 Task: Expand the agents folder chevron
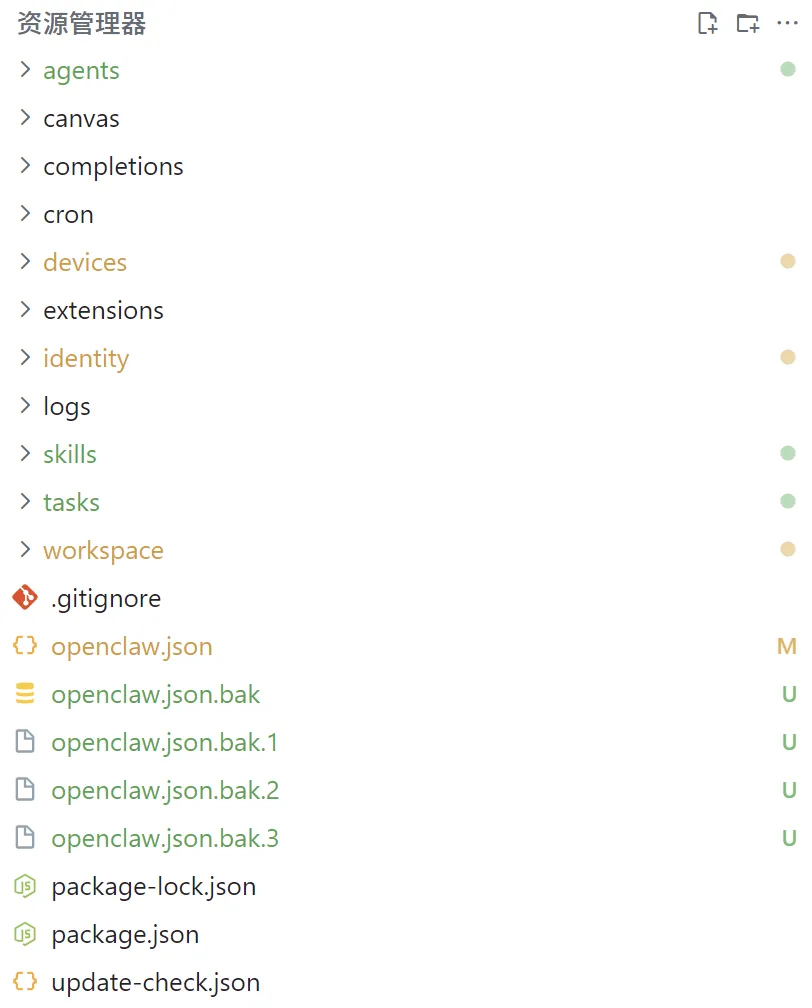[26, 70]
